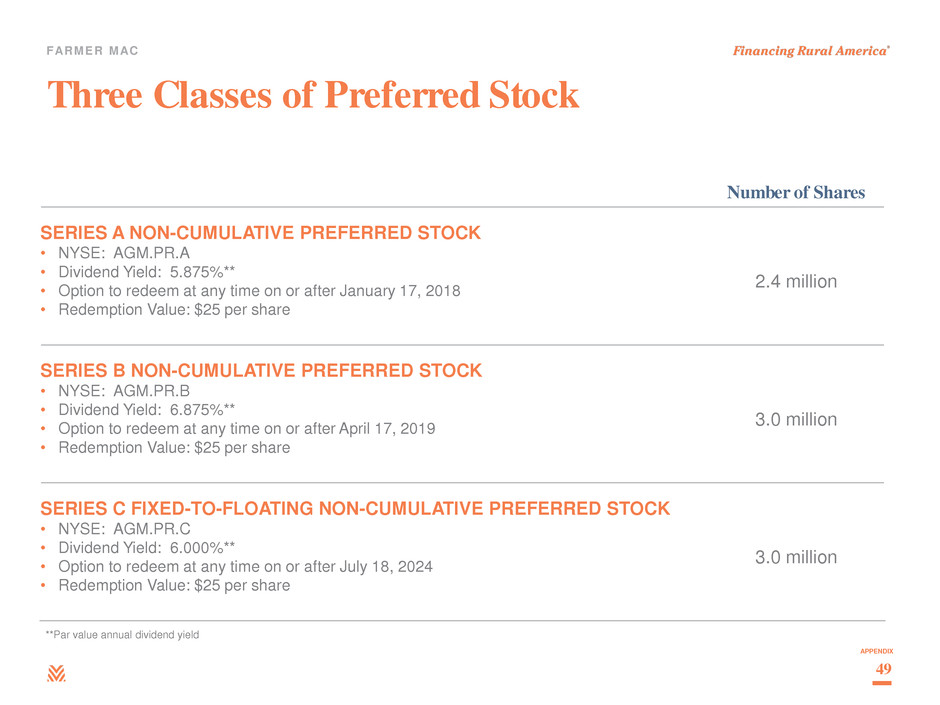Click Series C Fixed-to-Floating Preferred Stock heading
The image size is (940, 705).
(x=355, y=508)
